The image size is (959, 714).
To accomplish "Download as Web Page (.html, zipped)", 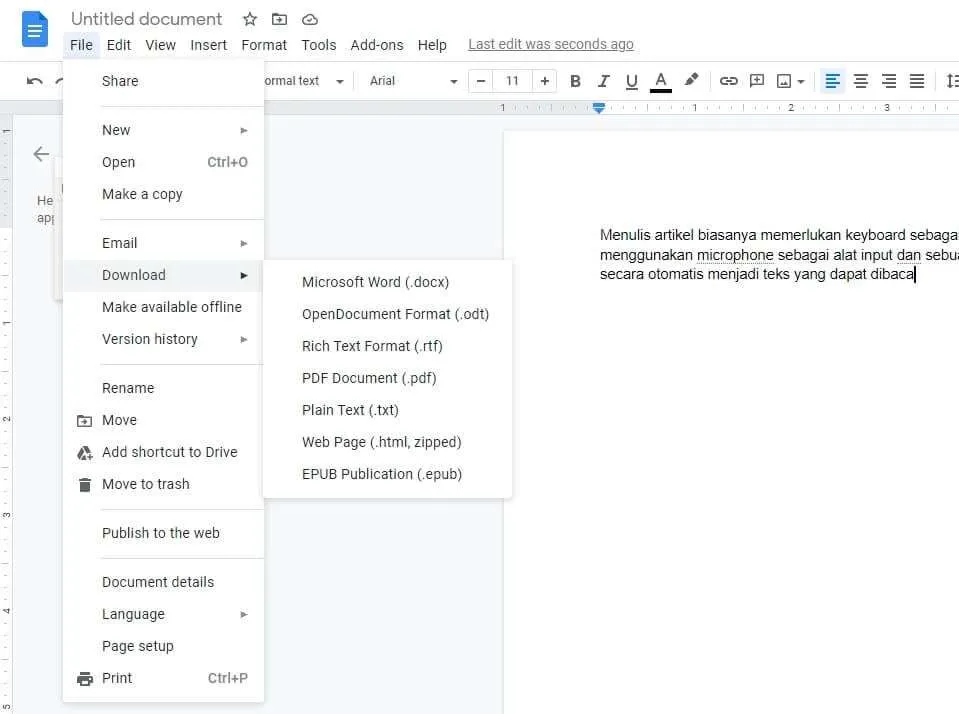I will point(388,442).
